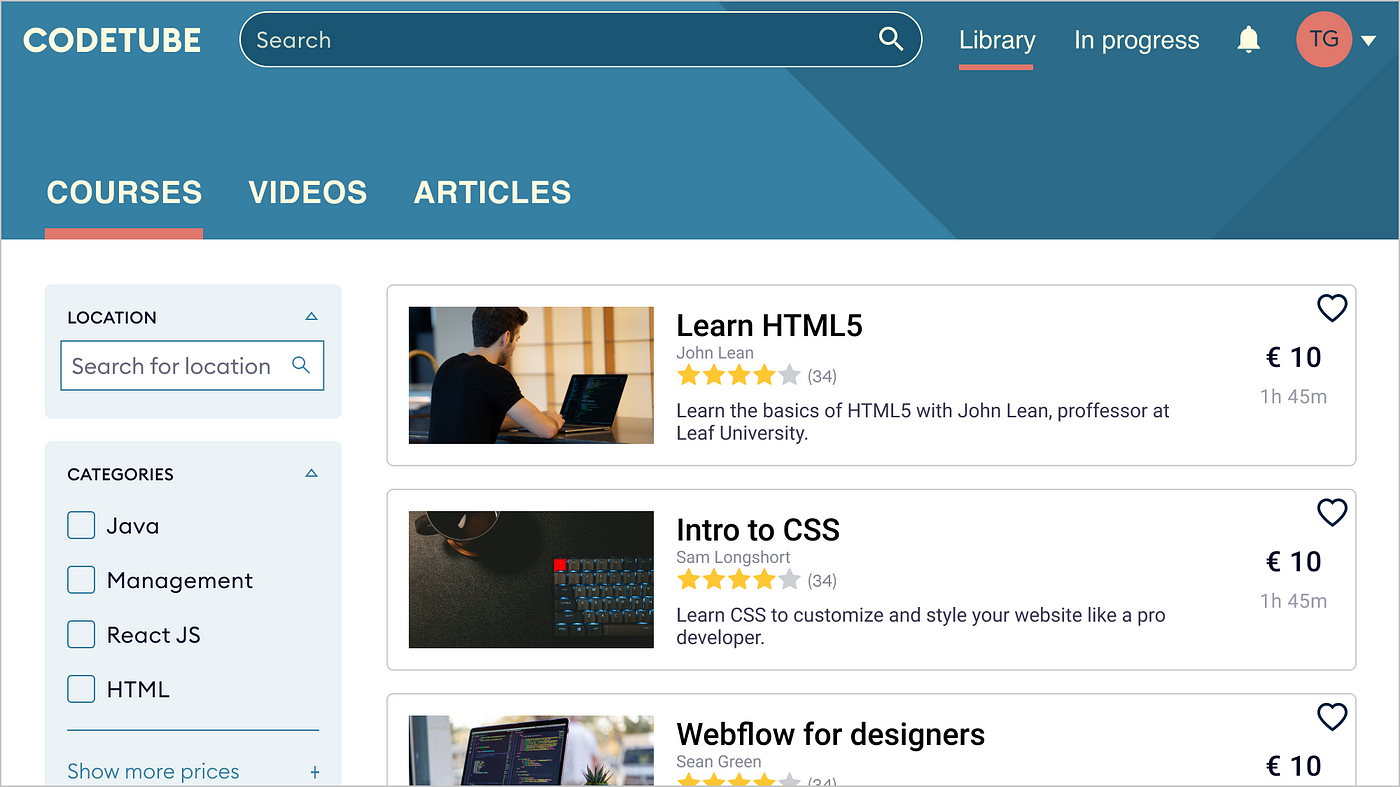Open the Library nav item

point(997,40)
